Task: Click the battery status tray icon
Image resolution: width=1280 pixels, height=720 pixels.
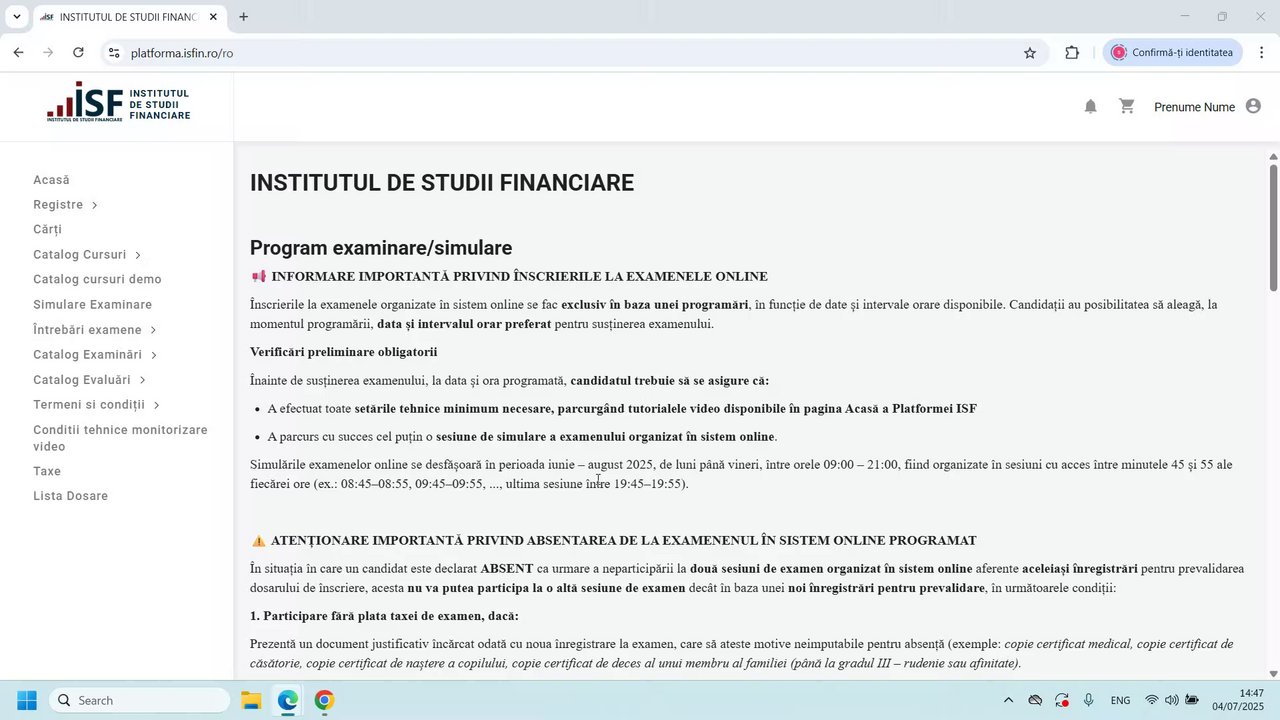Action: (x=1192, y=700)
